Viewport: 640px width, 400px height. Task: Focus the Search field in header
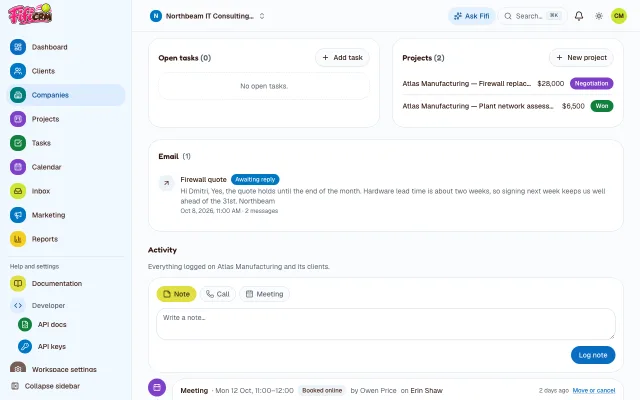coord(532,16)
